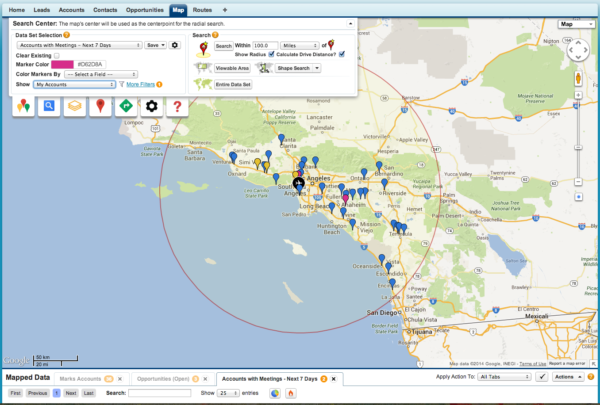Open the Show 25 entries dropdown
The height and width of the screenshot is (405, 600).
click(x=228, y=393)
